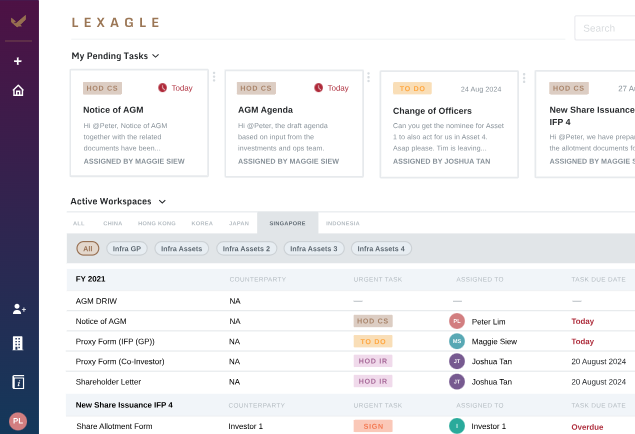Image resolution: width=635 pixels, height=434 pixels.
Task: Click the clock icon on Notice of AGM card
Action: 162,87
